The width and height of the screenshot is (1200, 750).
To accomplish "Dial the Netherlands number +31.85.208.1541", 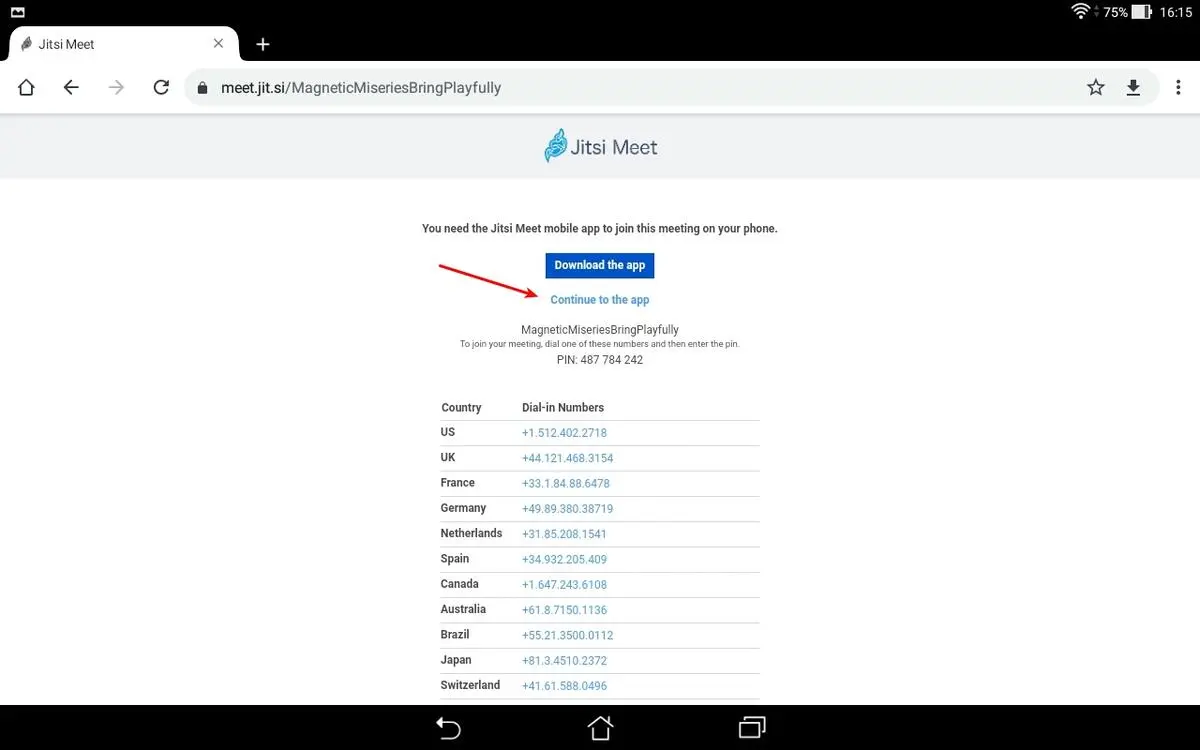I will (x=564, y=534).
